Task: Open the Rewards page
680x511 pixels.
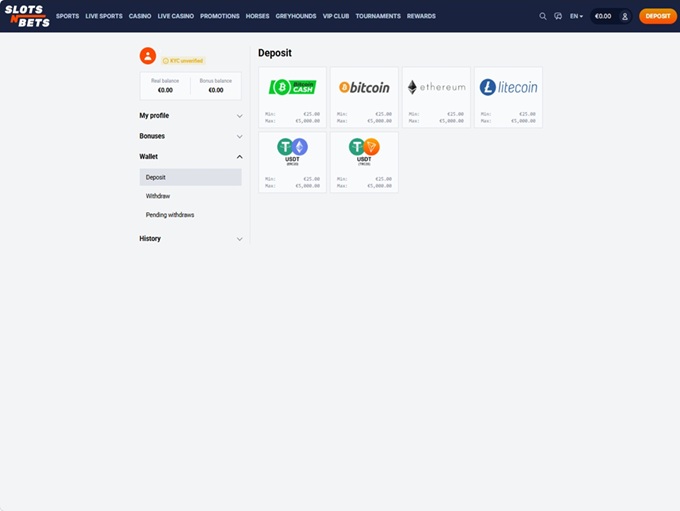Action: point(421,16)
